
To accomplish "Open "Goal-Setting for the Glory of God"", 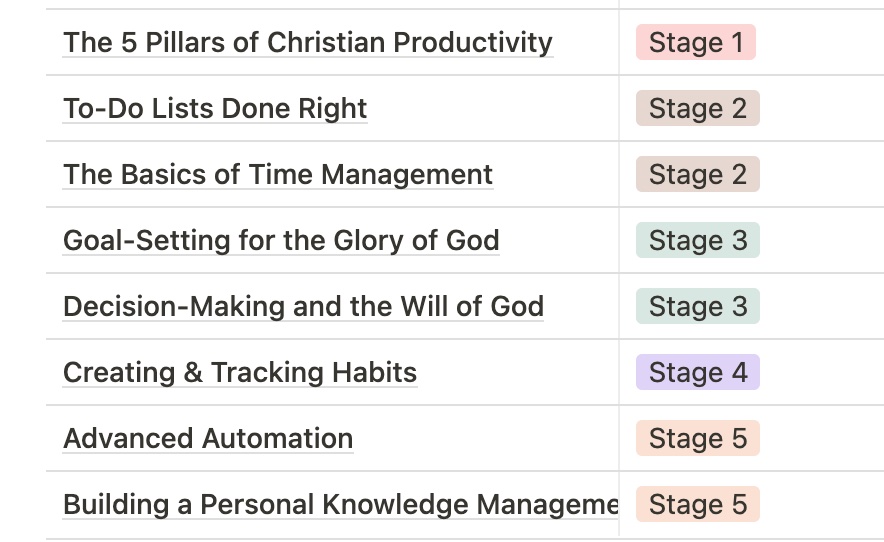I will 281,240.
